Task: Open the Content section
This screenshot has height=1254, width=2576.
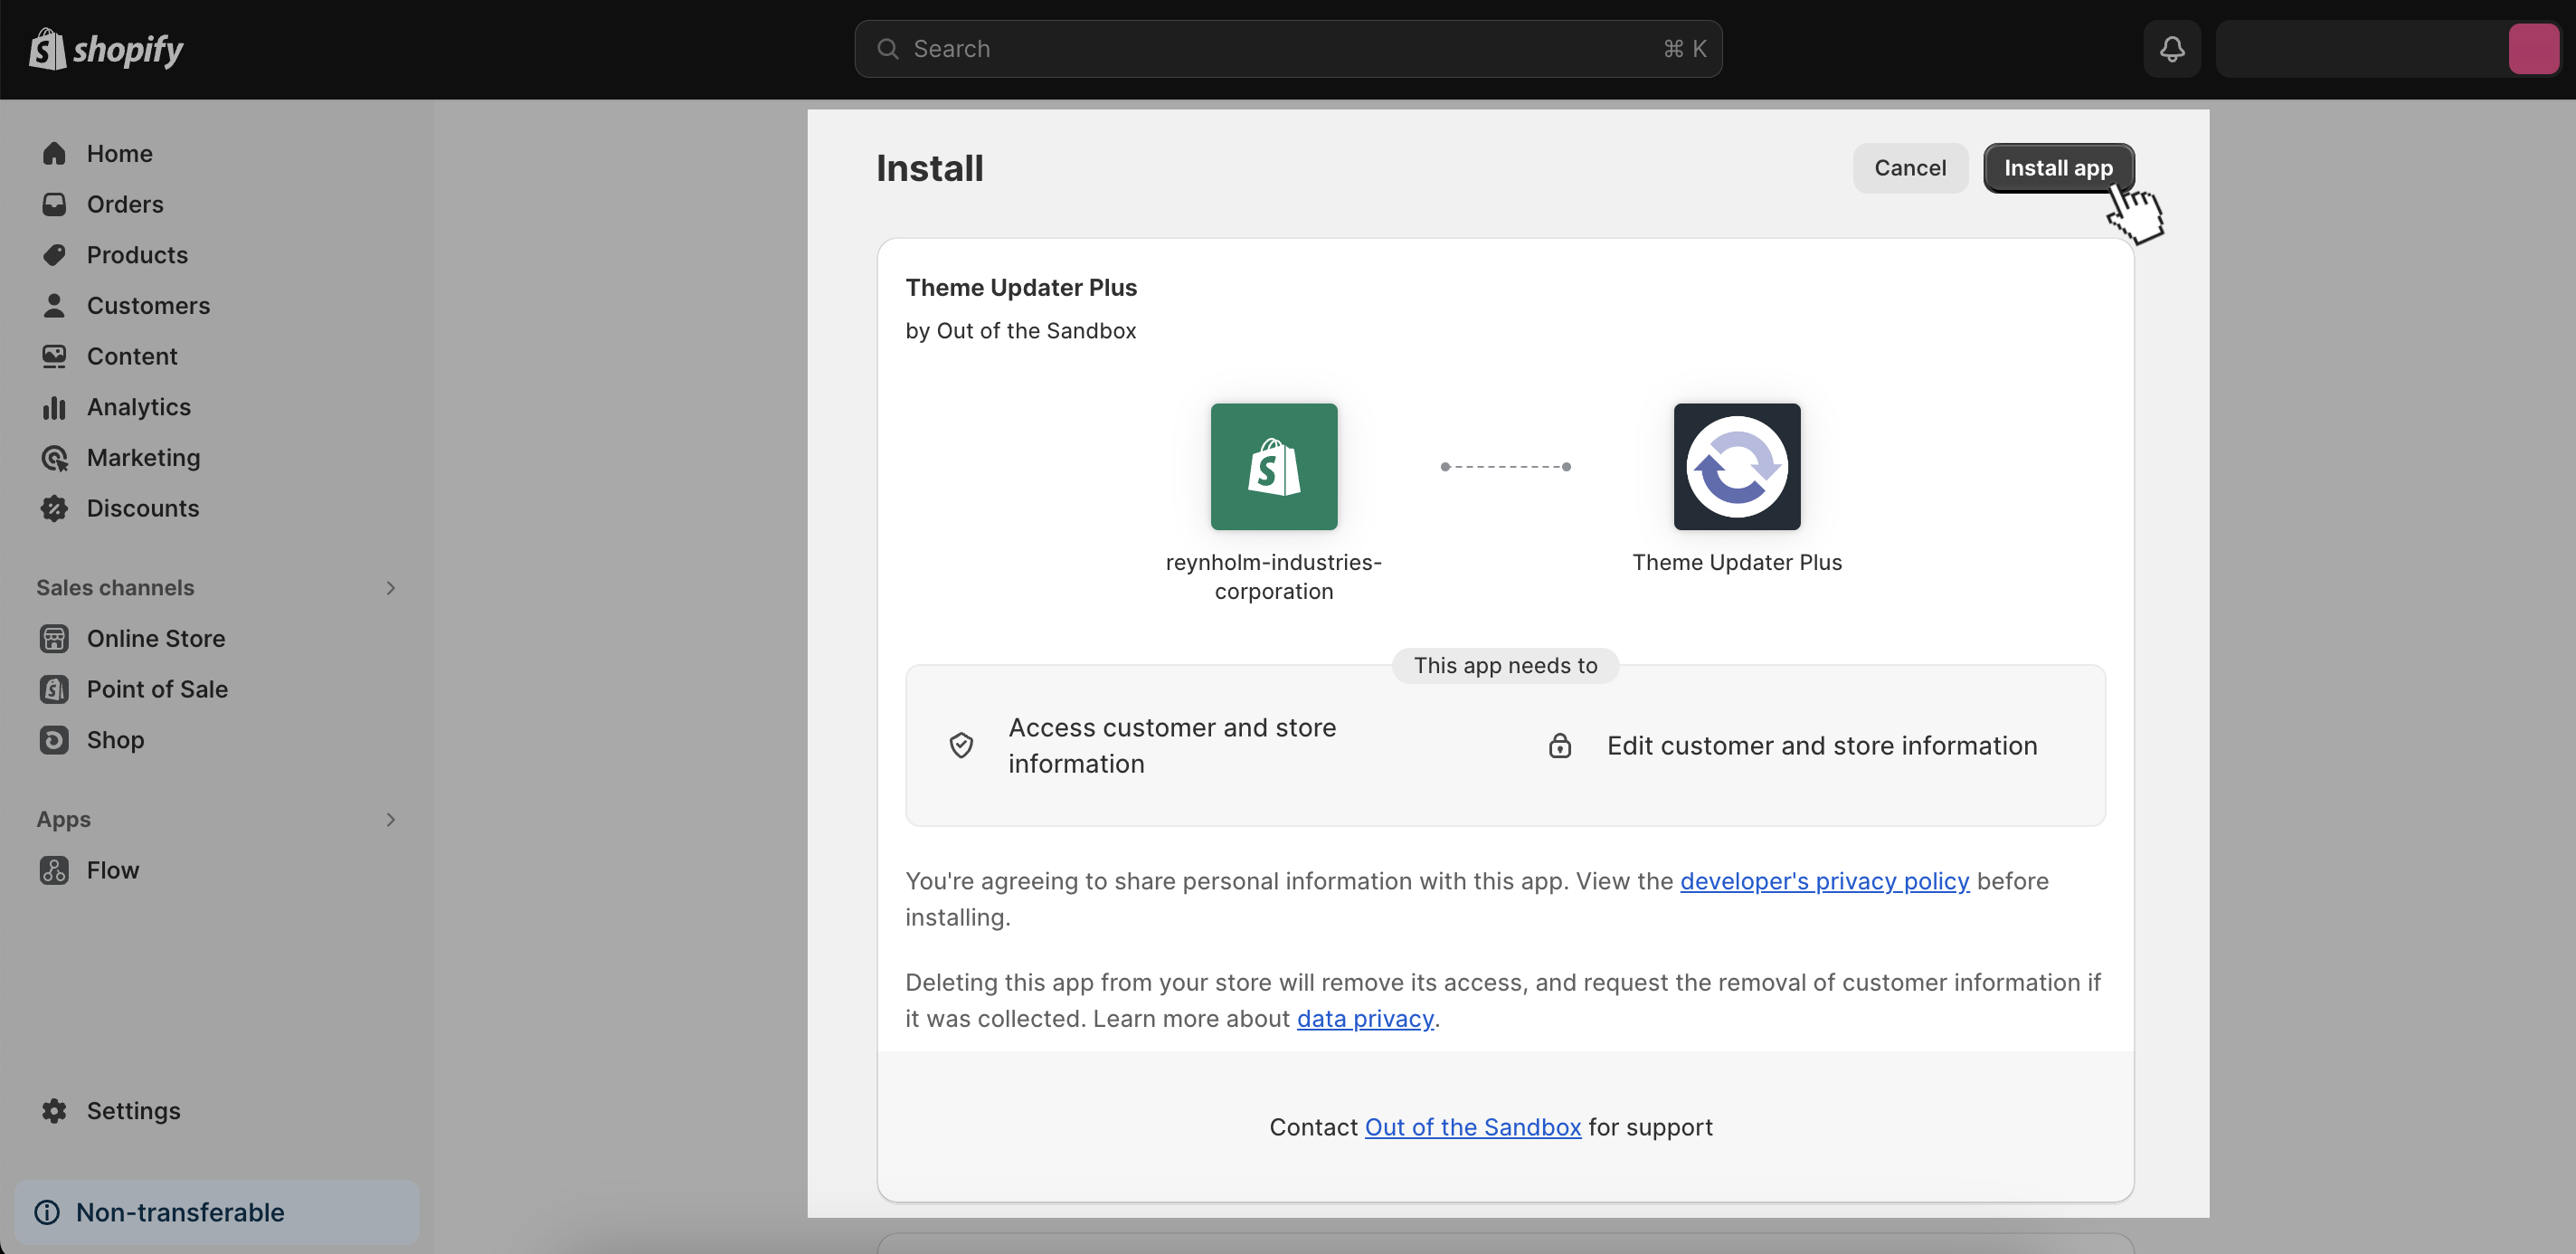Action: (x=131, y=355)
